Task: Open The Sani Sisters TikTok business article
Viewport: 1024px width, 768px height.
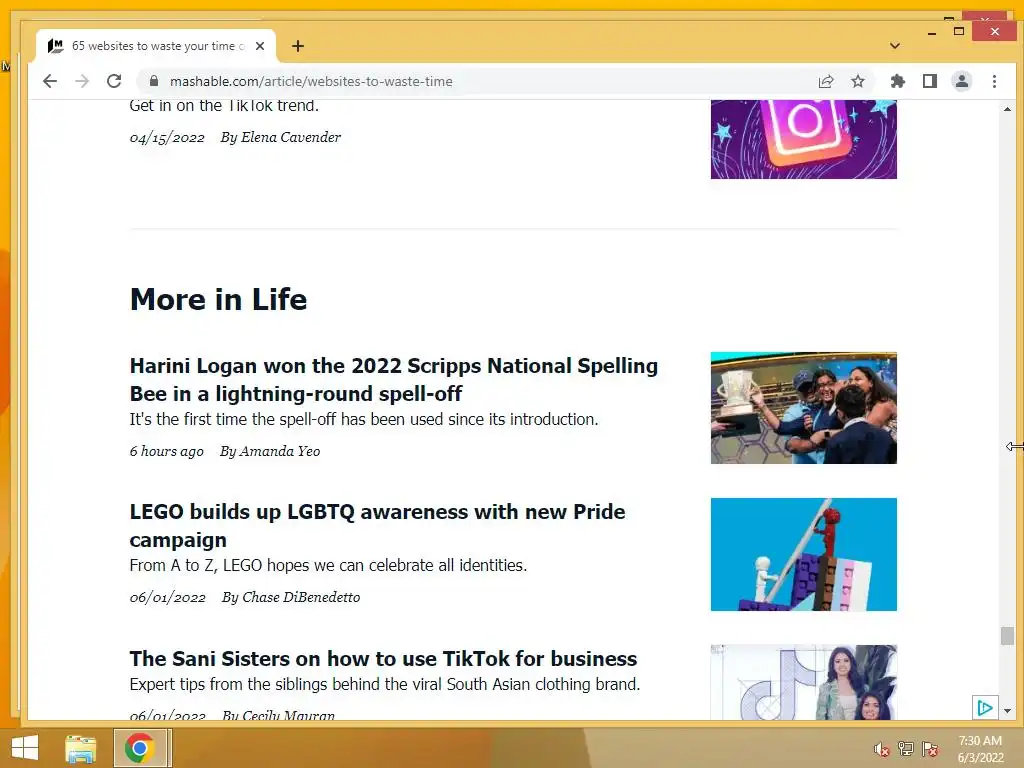Action: pos(383,658)
